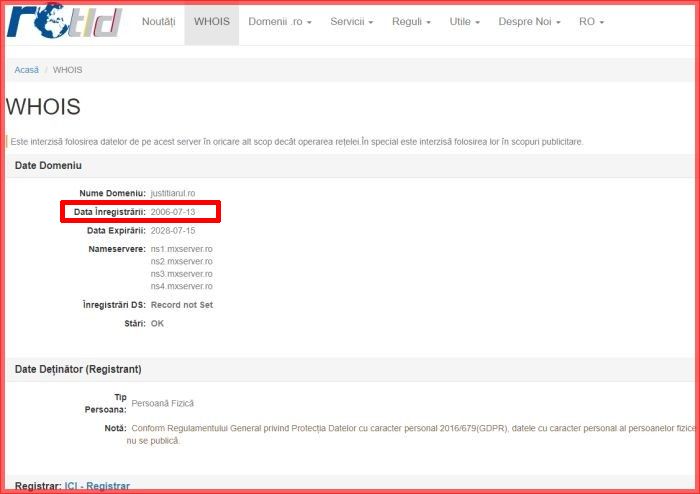Screen dimensions: 700x494
Task: Click the Înregistrări DS label
Action: (114, 305)
